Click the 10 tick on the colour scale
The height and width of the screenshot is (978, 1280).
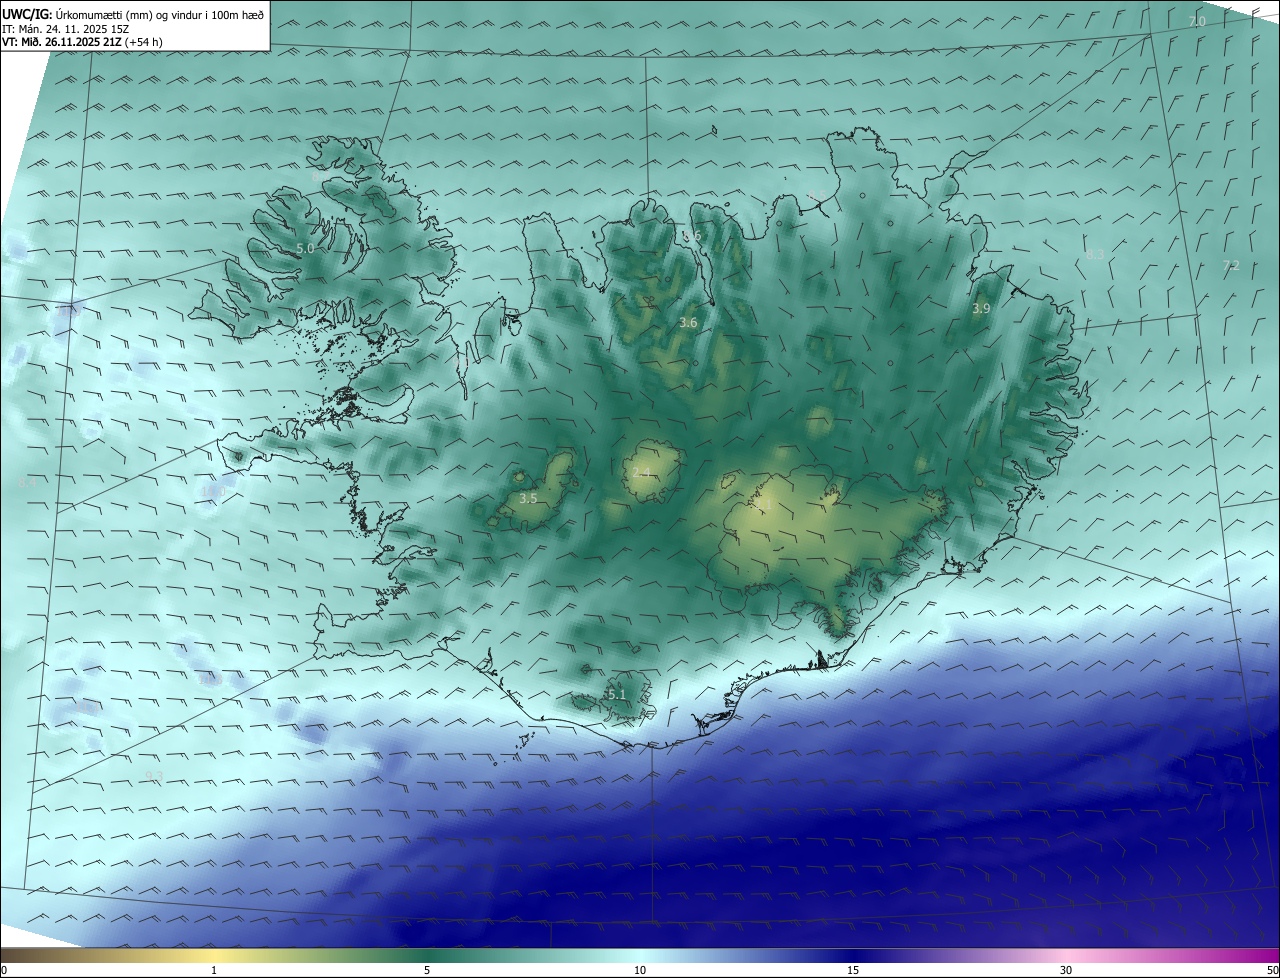pyautogui.click(x=640, y=970)
